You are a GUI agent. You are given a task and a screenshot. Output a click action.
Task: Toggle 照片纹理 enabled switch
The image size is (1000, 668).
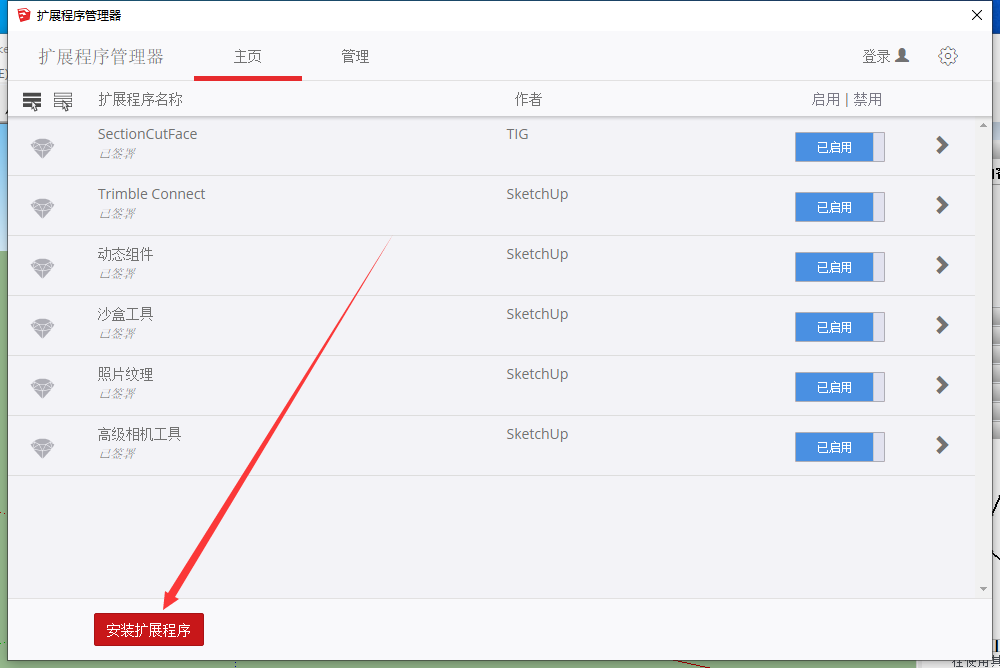(839, 387)
